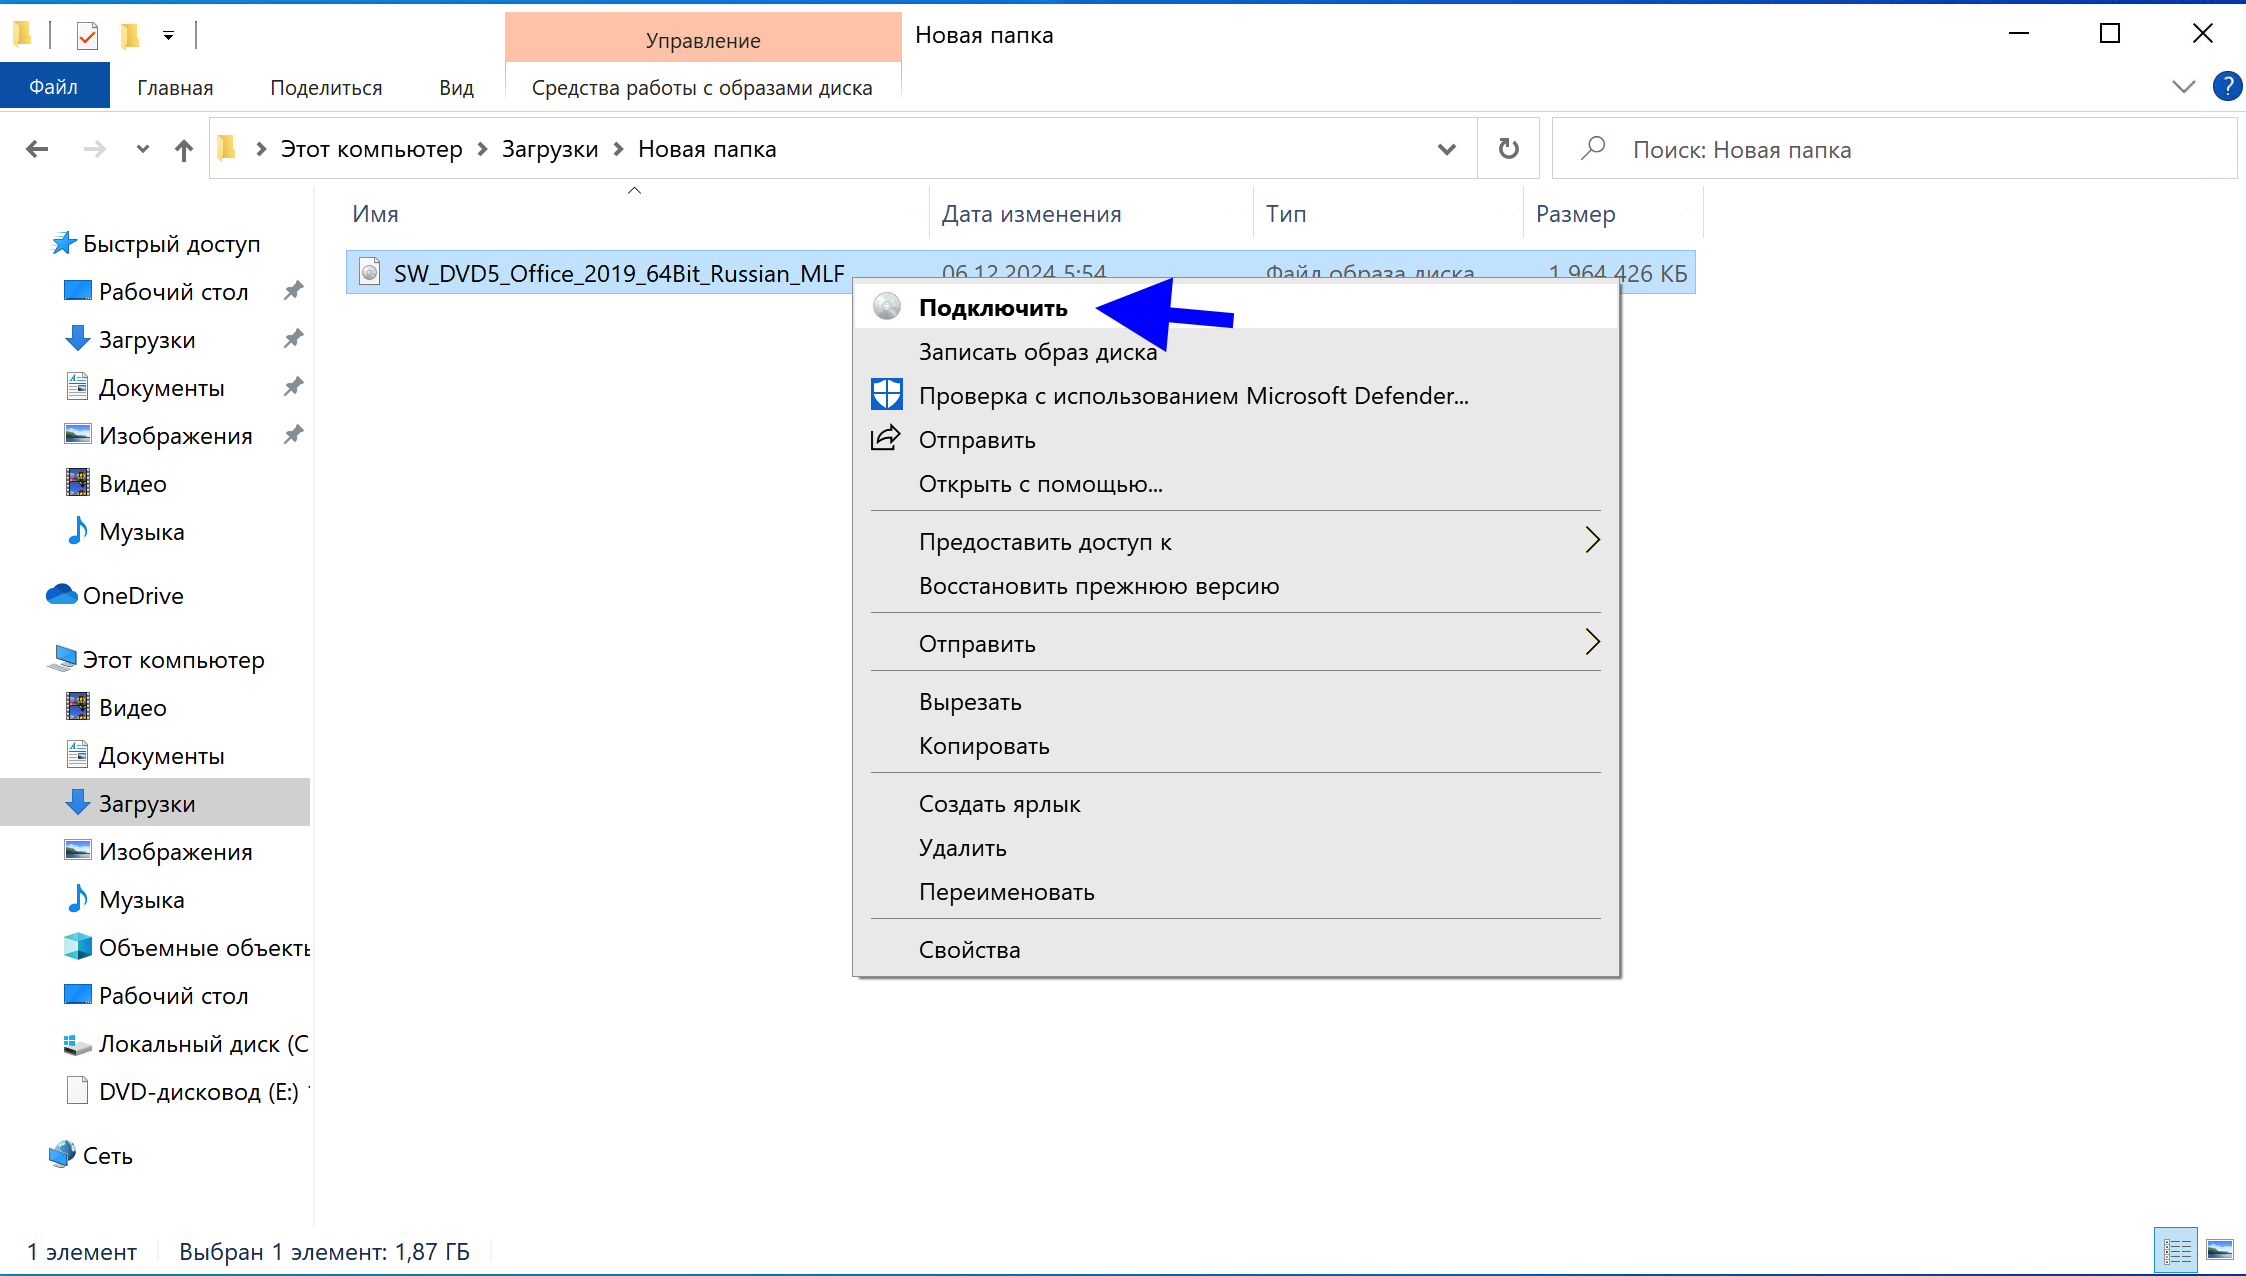Switch to details view layout icon
2246x1276 pixels.
2176,1250
